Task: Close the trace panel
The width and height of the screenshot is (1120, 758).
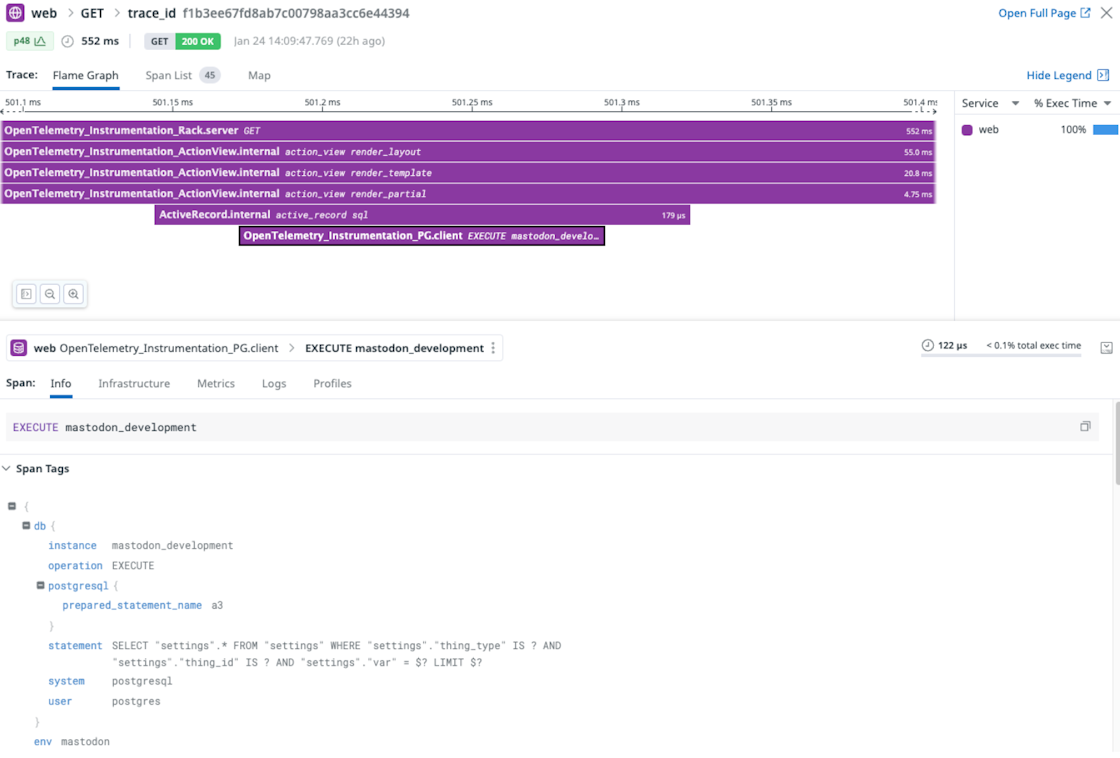Action: 1106,13
